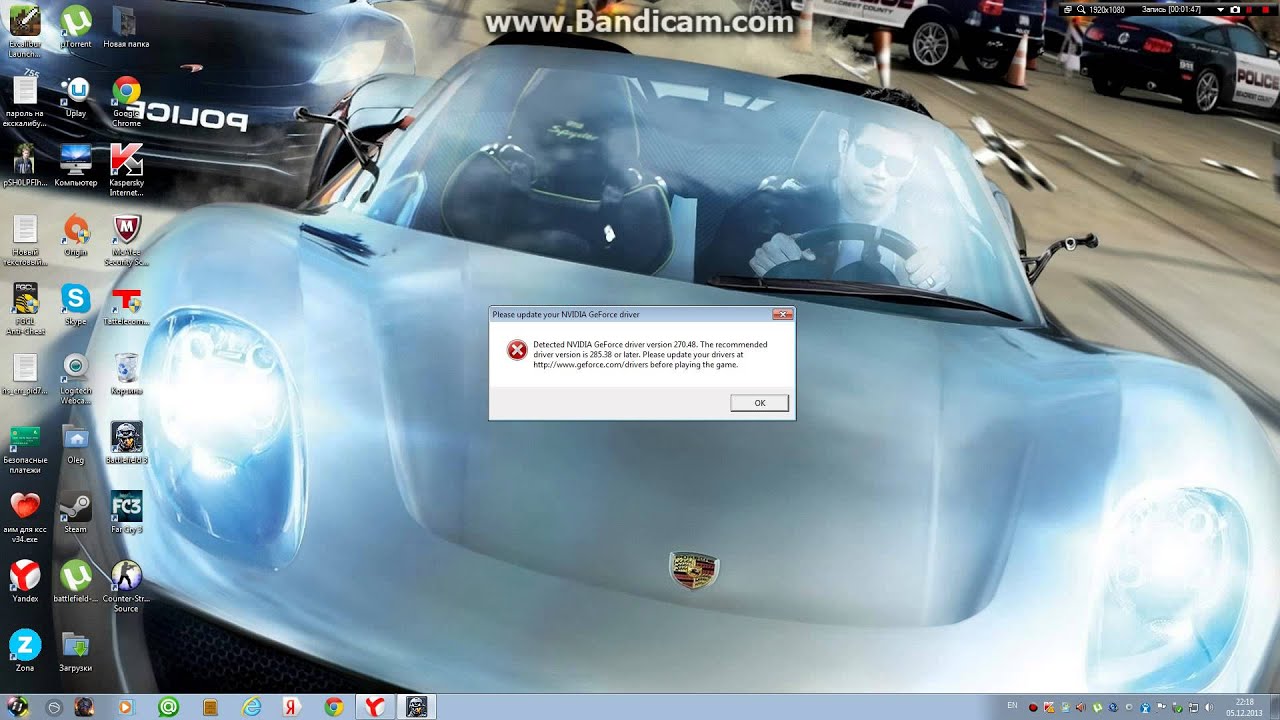The width and height of the screenshot is (1280, 720).
Task: Click OK in the NVIDIA driver dialog
Action: (x=759, y=403)
